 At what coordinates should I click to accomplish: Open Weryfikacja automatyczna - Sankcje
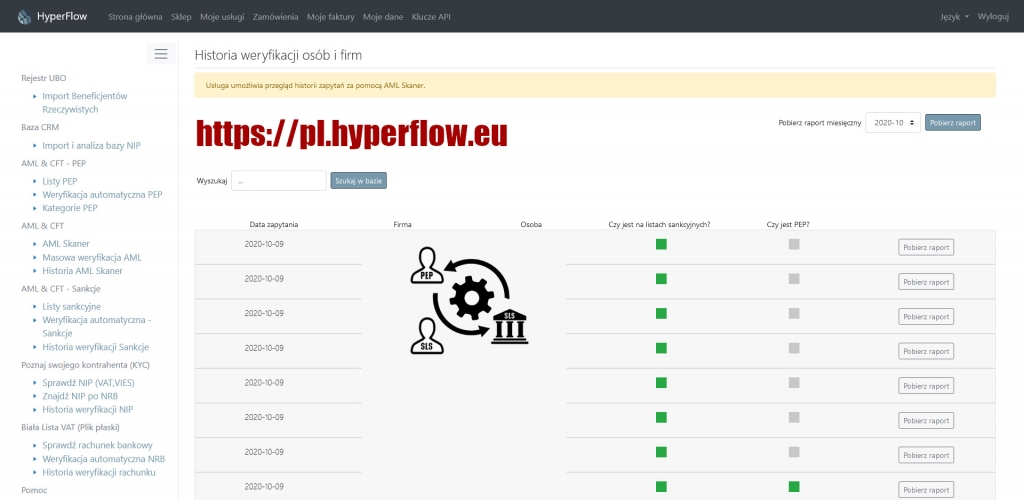tap(97, 326)
